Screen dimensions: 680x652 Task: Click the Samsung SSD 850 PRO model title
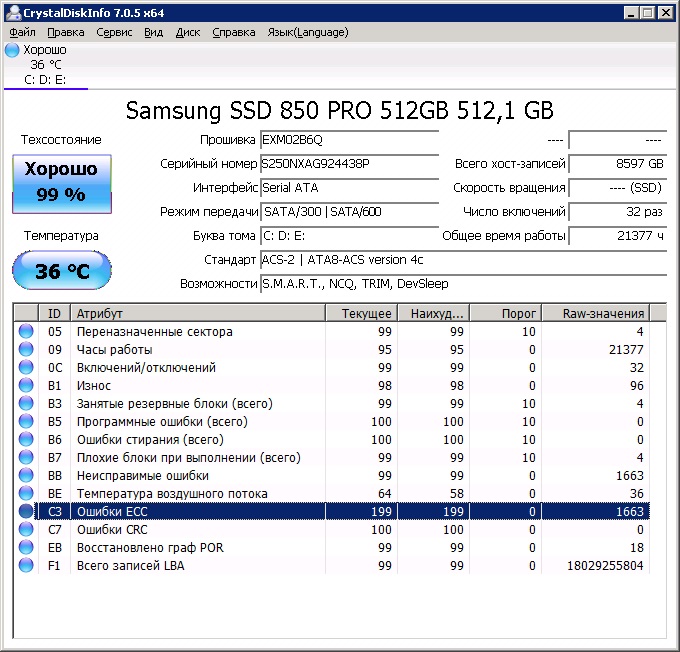340,111
